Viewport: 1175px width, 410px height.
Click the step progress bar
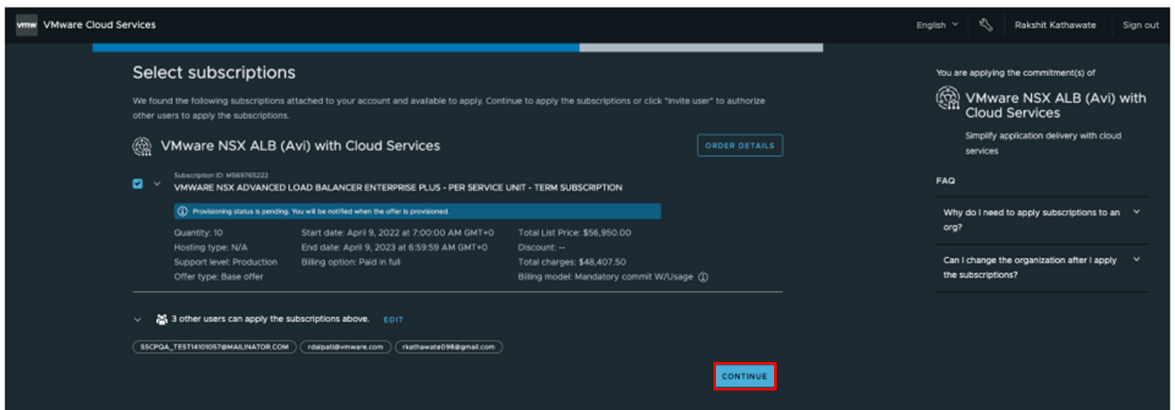pyautogui.click(x=457, y=47)
